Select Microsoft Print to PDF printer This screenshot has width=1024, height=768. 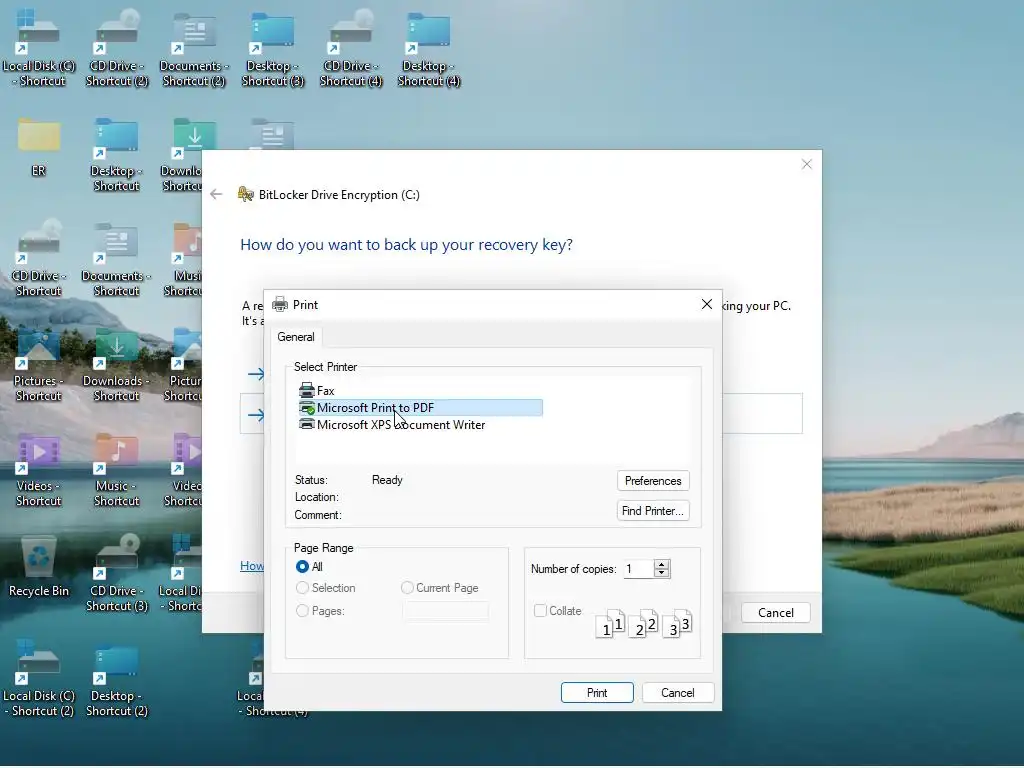coord(421,408)
